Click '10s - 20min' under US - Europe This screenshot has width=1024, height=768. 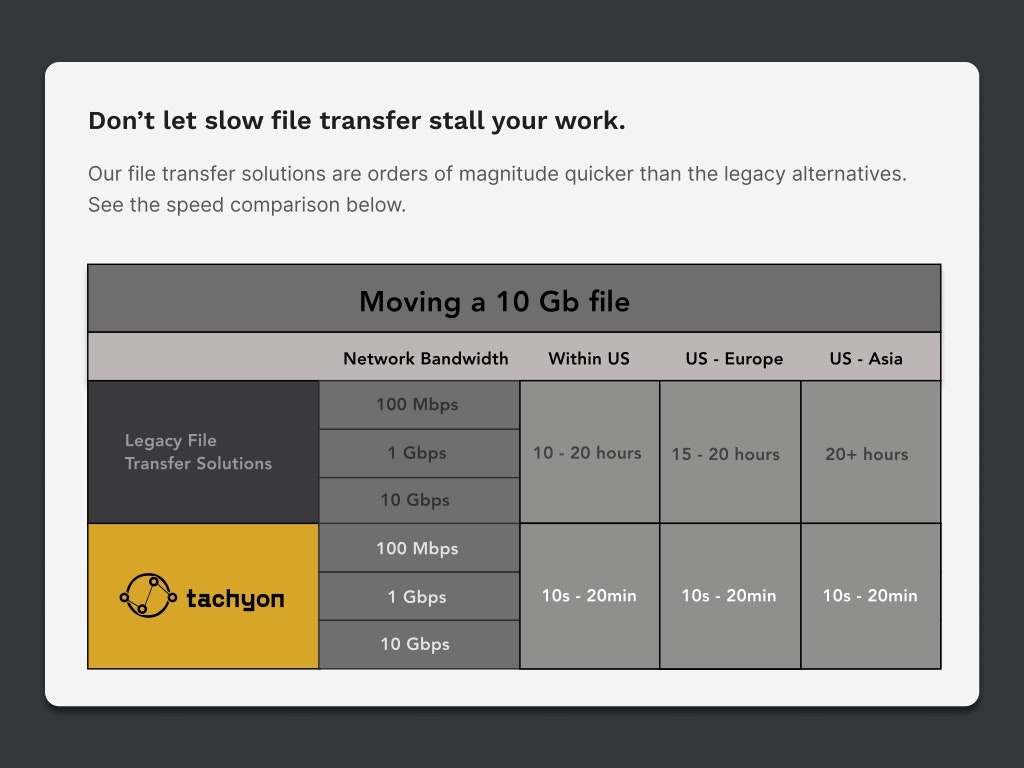[730, 596]
